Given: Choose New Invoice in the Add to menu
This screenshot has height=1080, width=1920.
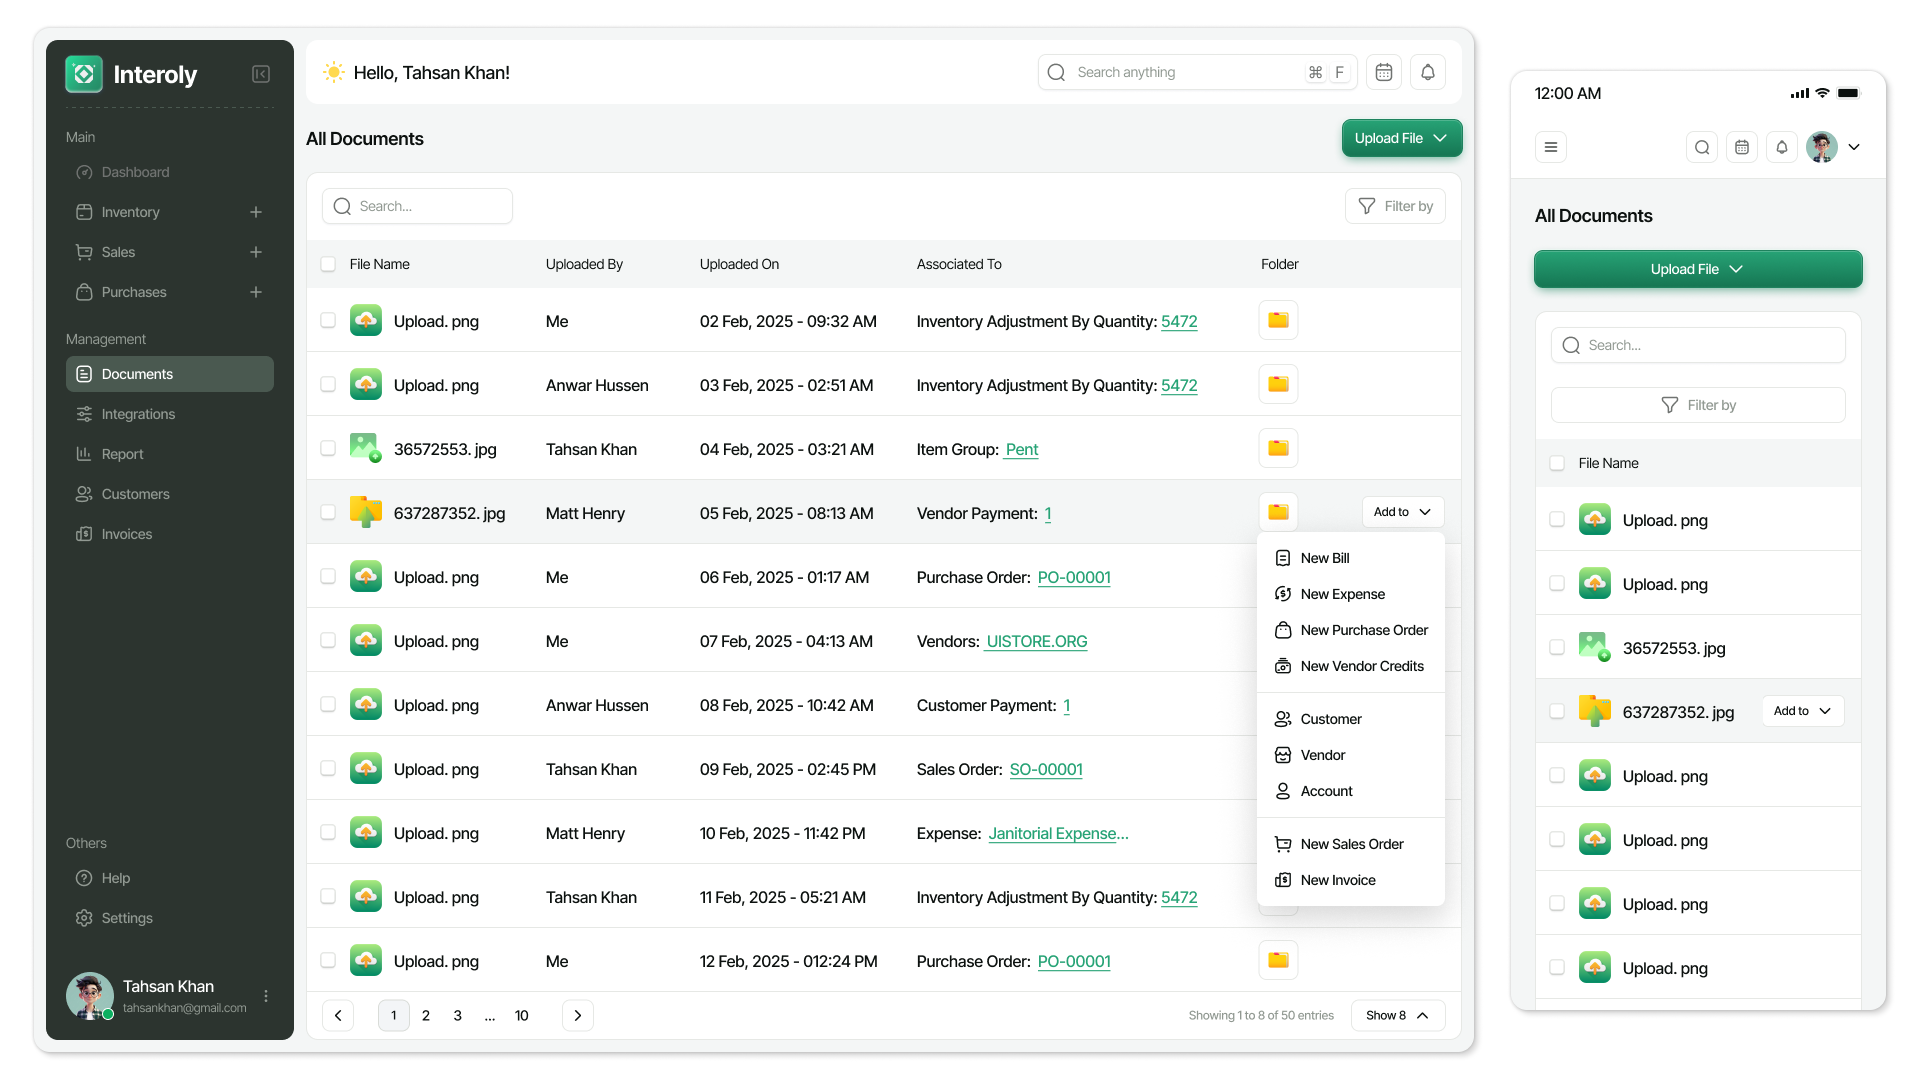Looking at the screenshot, I should 1338,880.
